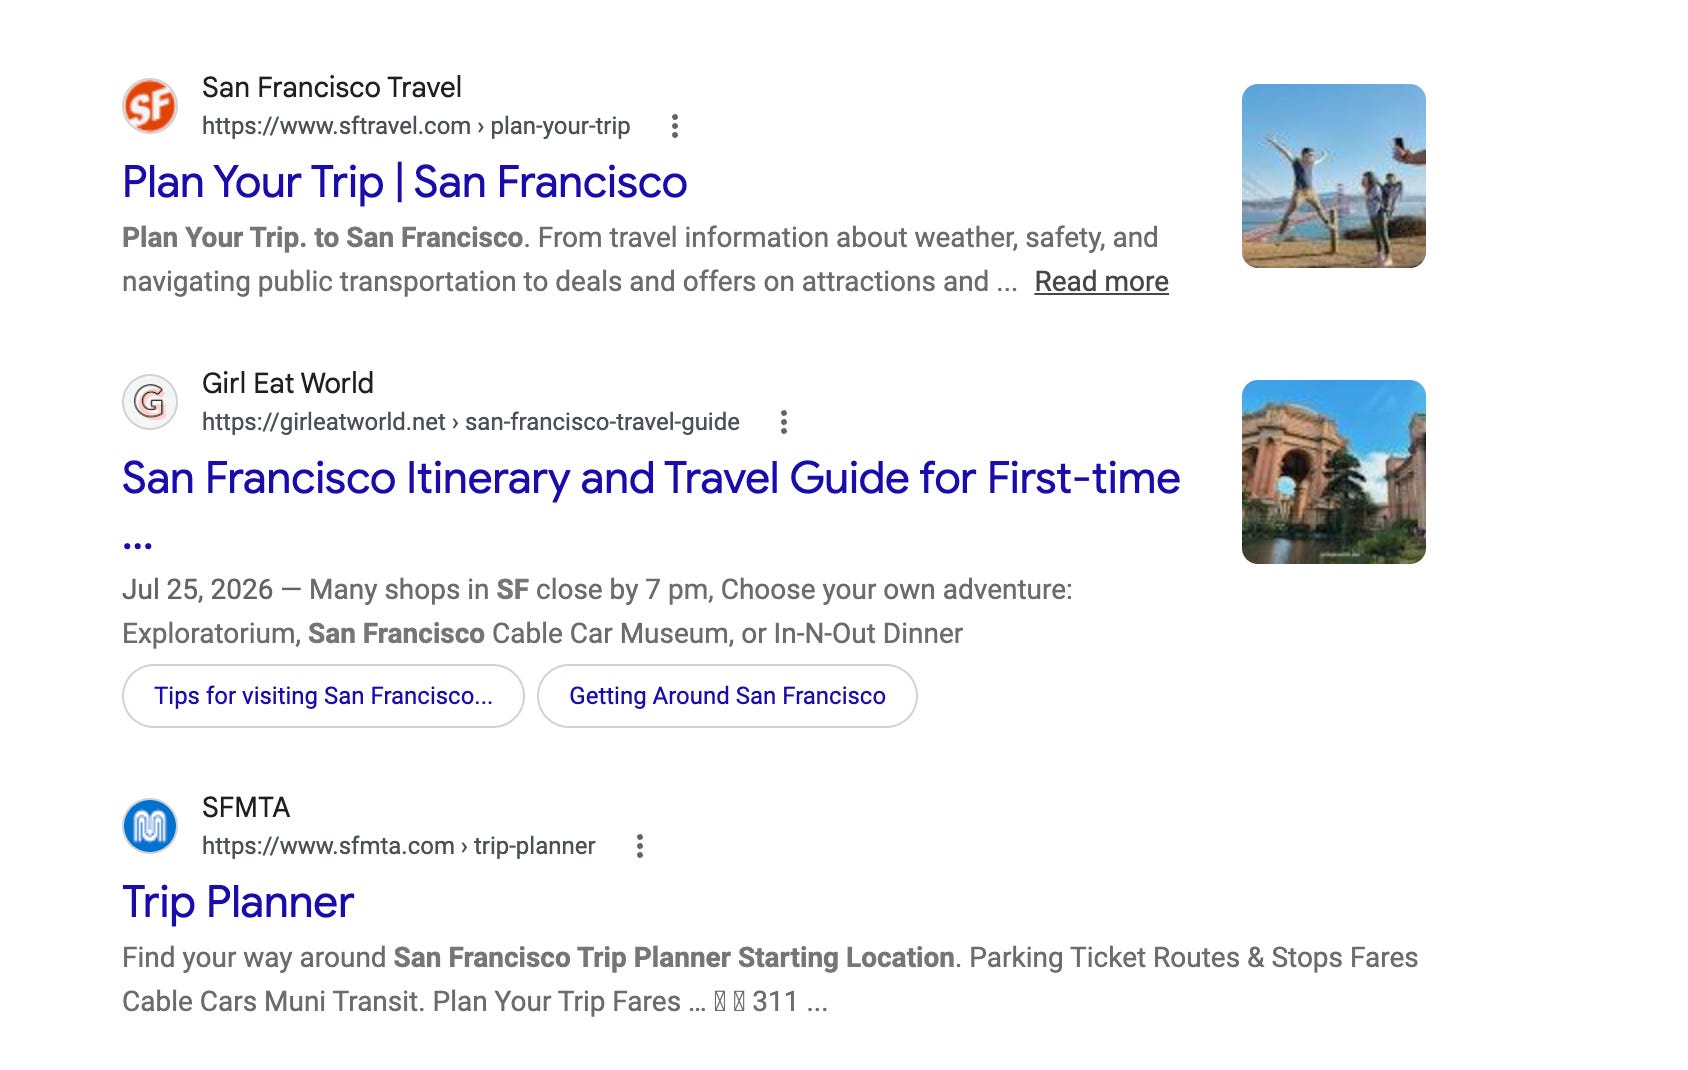Select Getting Around San Francisco chip
The image size is (1688, 1070).
[x=727, y=696]
